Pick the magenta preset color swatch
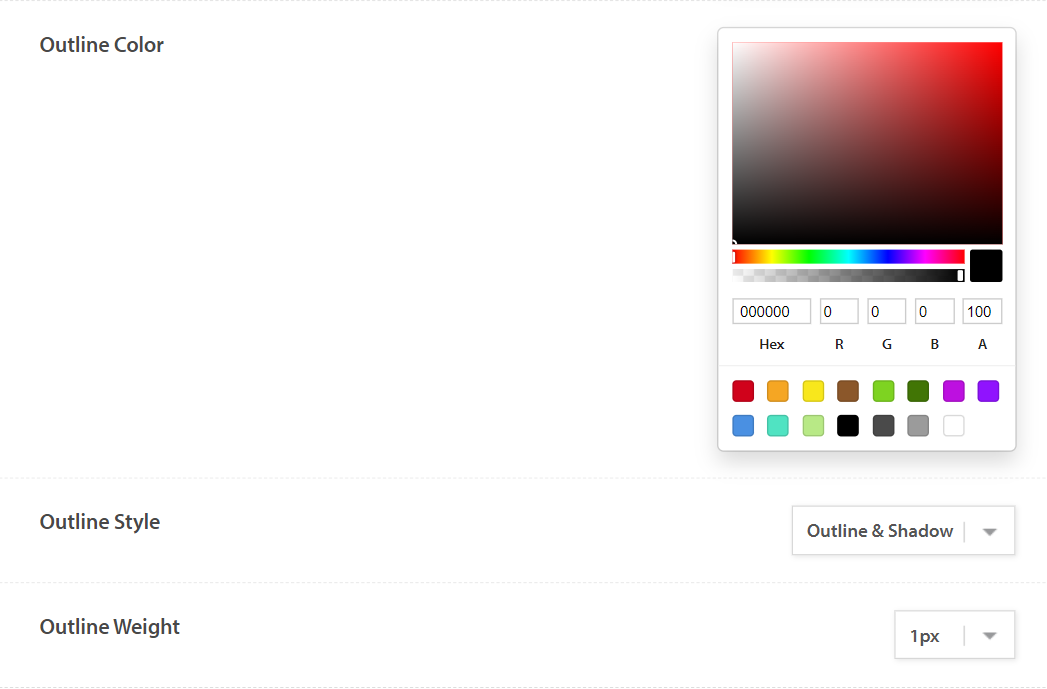The image size is (1047, 689). pos(953,391)
